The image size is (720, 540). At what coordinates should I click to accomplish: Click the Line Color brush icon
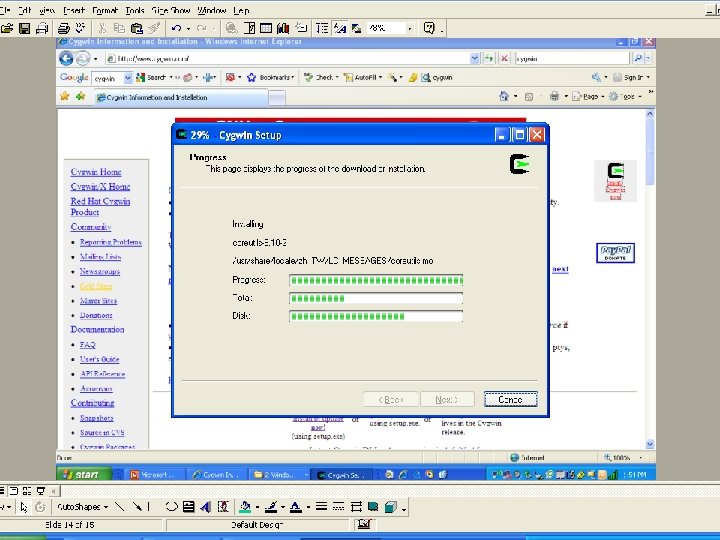(x=271, y=507)
